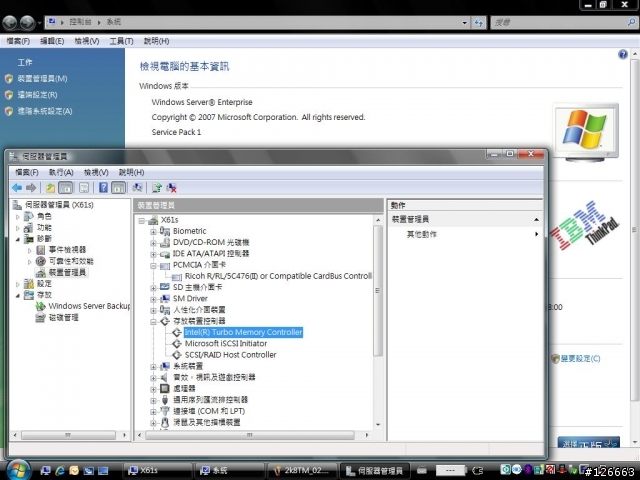Click the Advanced system settings link

click(44, 111)
